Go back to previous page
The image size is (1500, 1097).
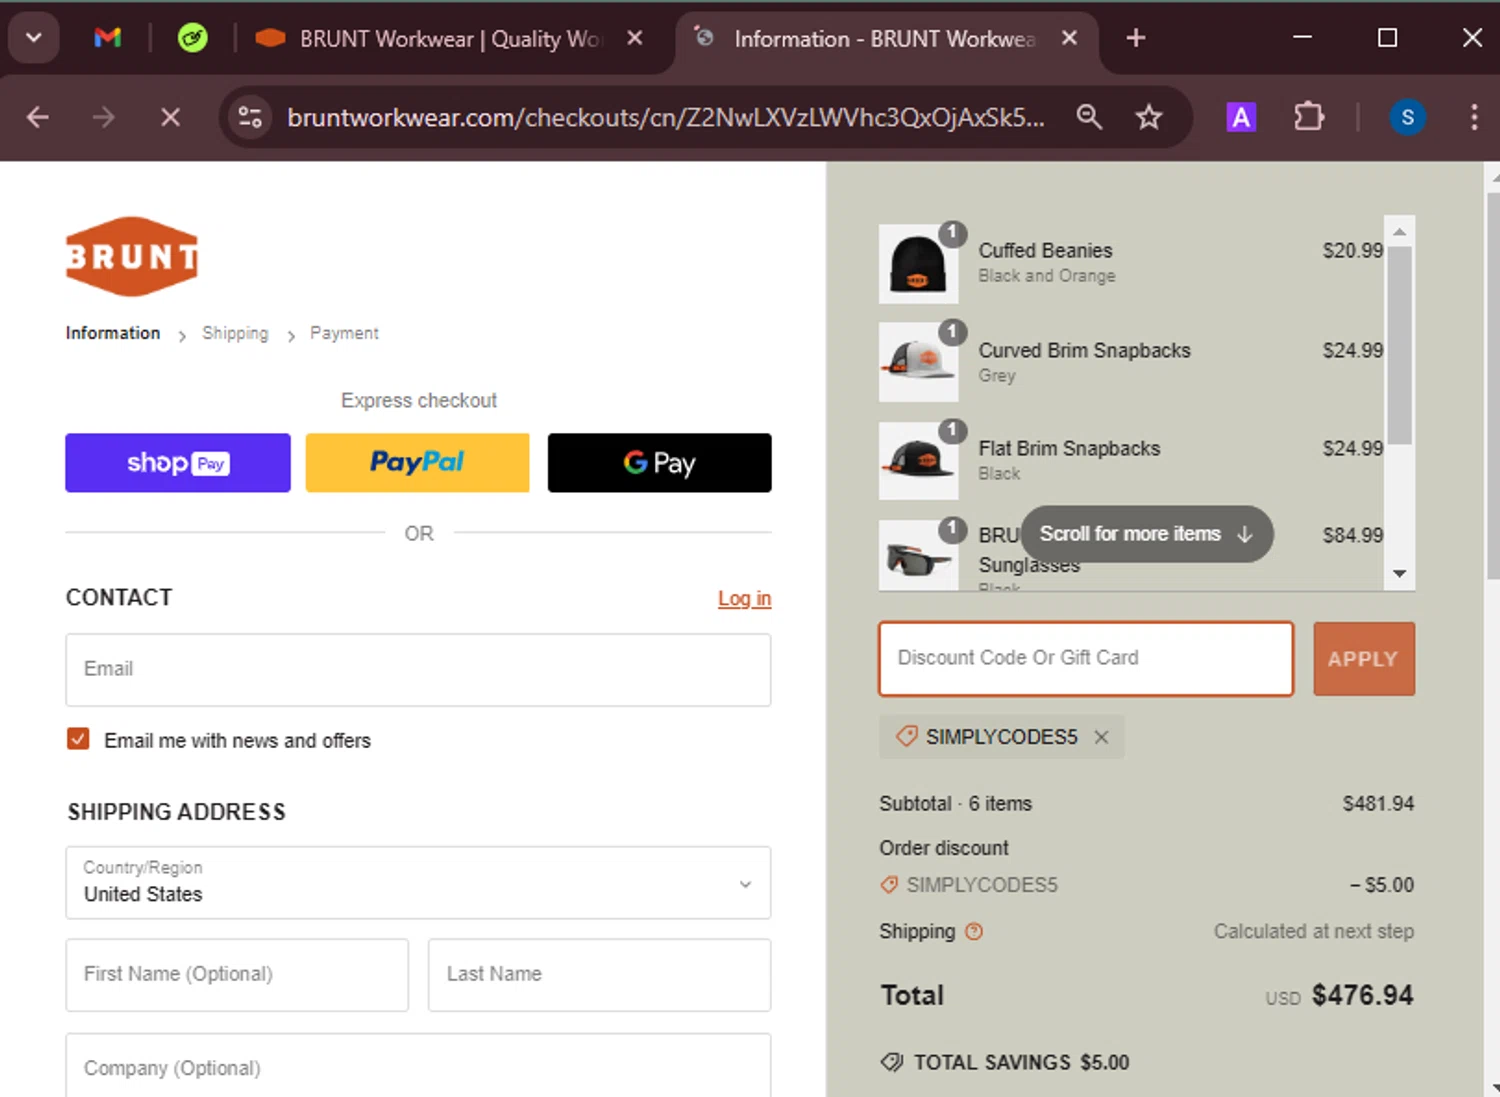[38, 118]
